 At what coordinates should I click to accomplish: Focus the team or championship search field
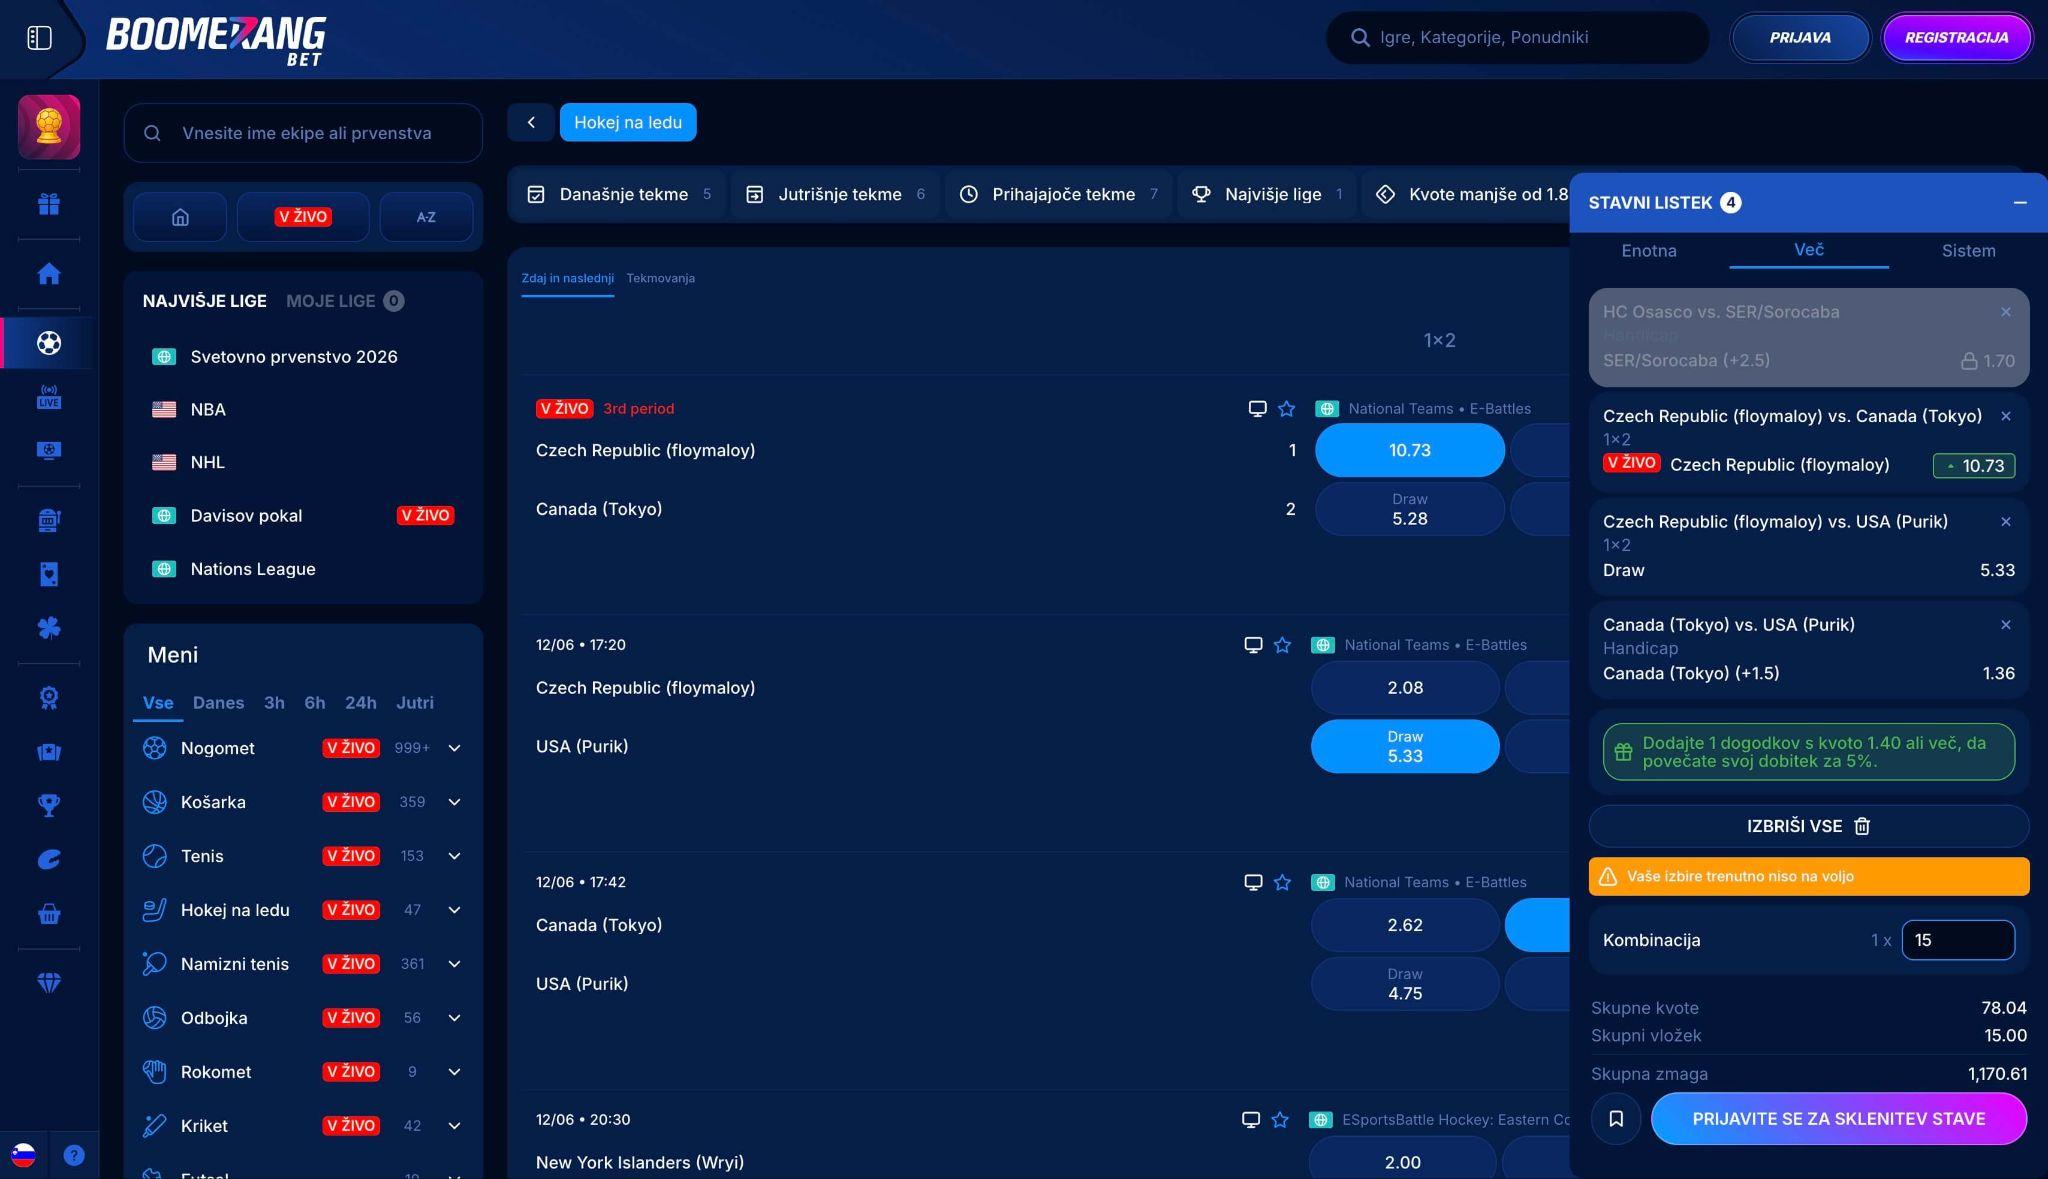pos(303,133)
